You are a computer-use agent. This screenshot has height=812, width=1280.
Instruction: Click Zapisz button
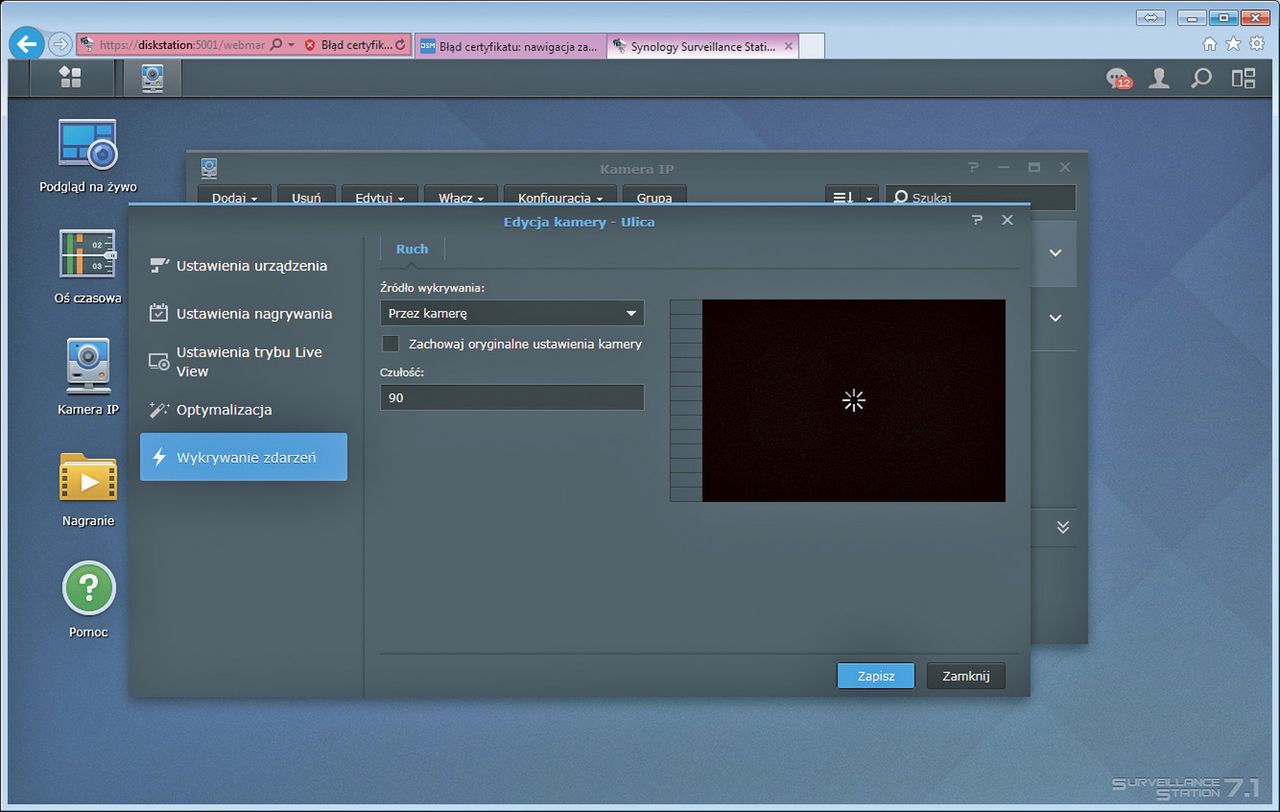[876, 676]
